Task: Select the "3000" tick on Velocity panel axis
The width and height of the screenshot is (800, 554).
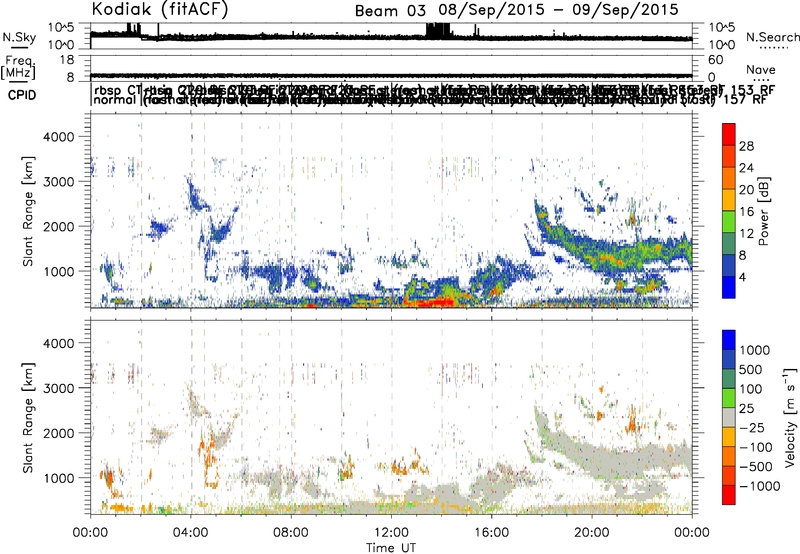Action: click(59, 388)
